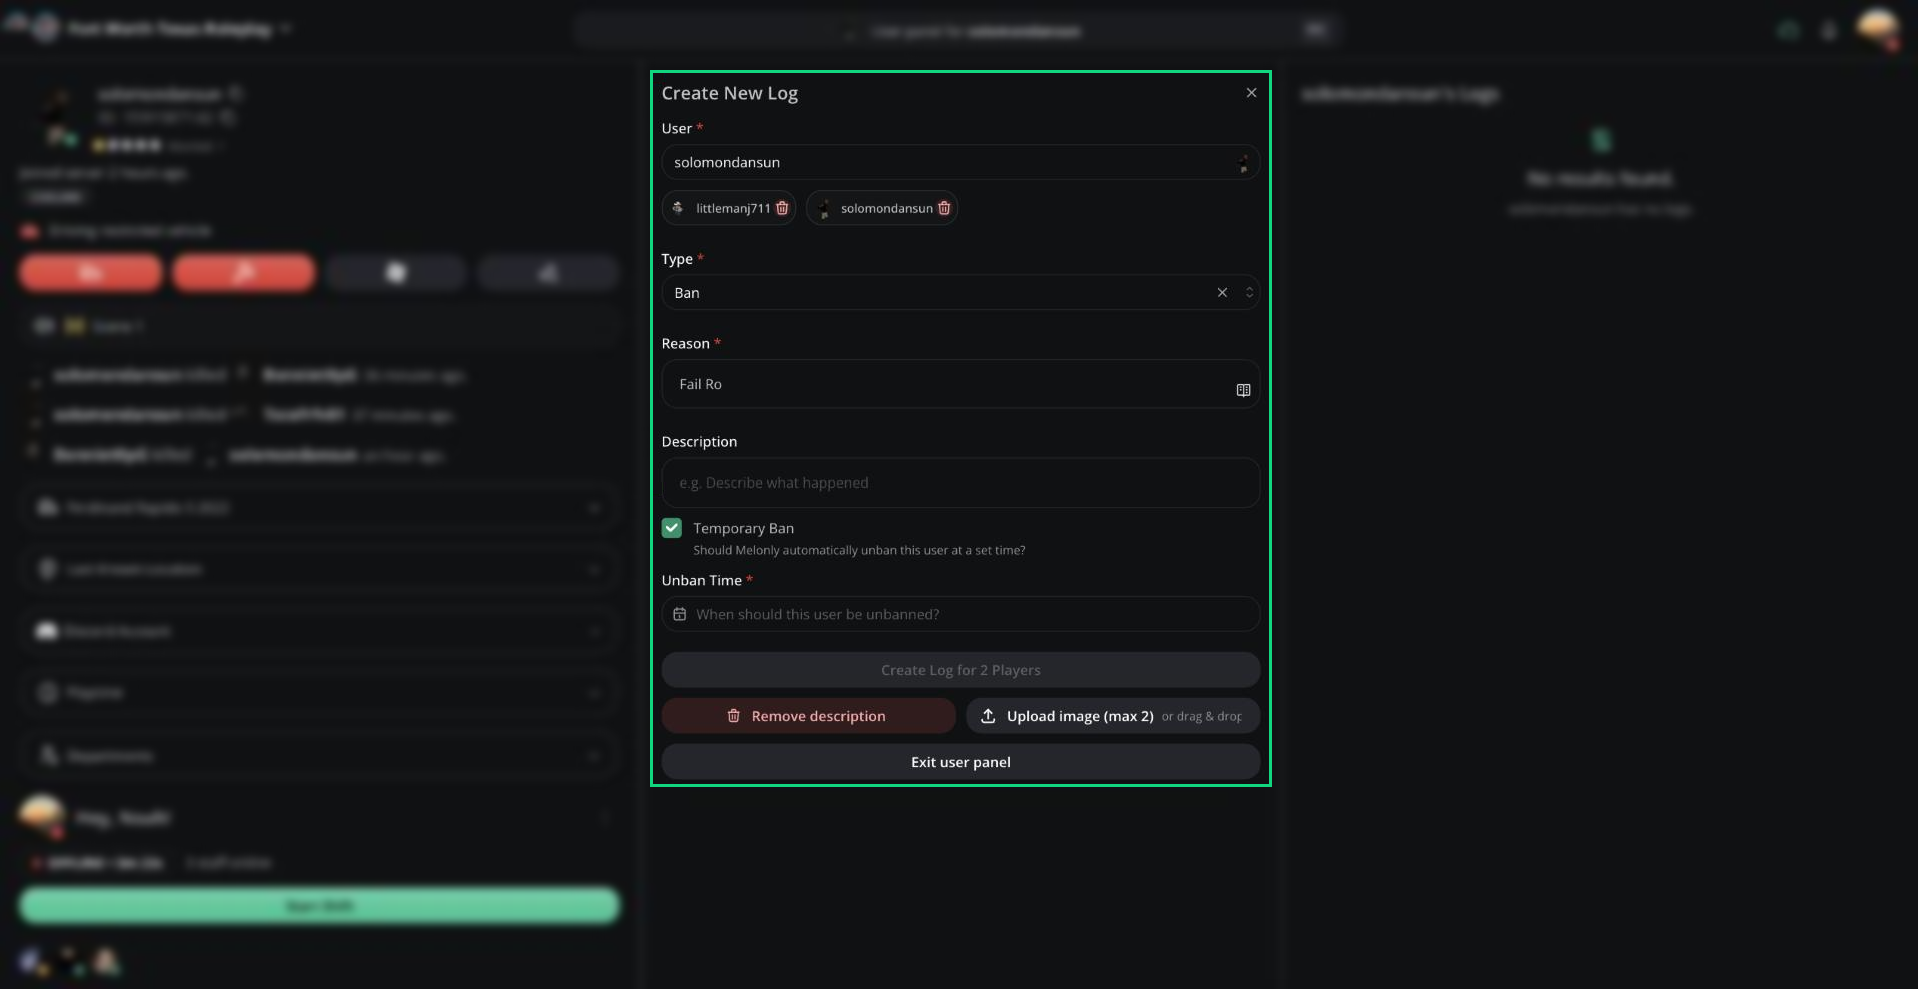The image size is (1918, 989).
Task: Remove littlemanj711 using its trash icon
Action: 782,208
